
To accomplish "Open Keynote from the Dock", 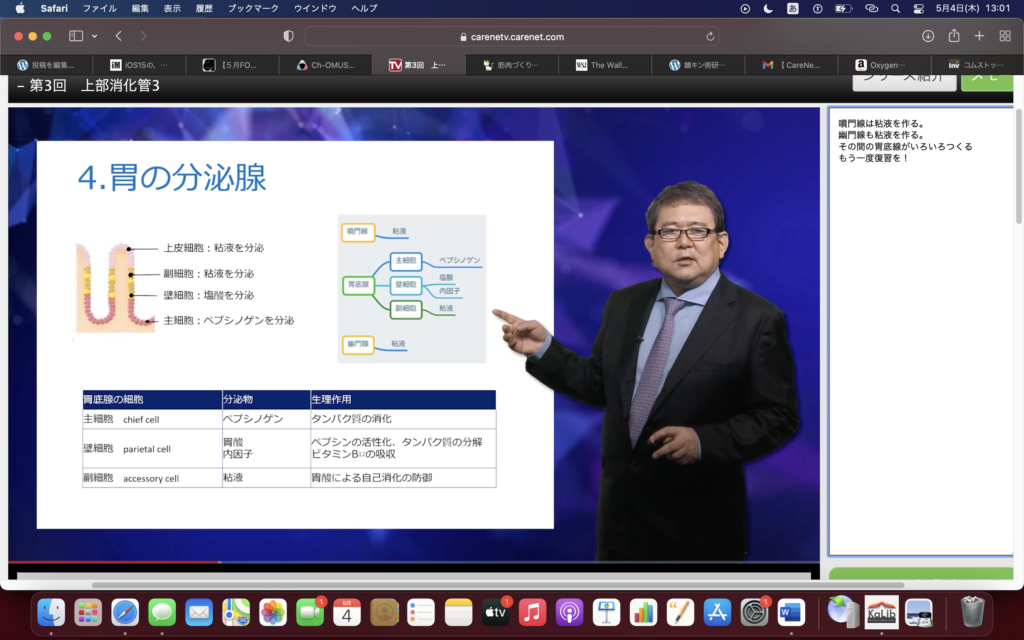I will pos(607,612).
